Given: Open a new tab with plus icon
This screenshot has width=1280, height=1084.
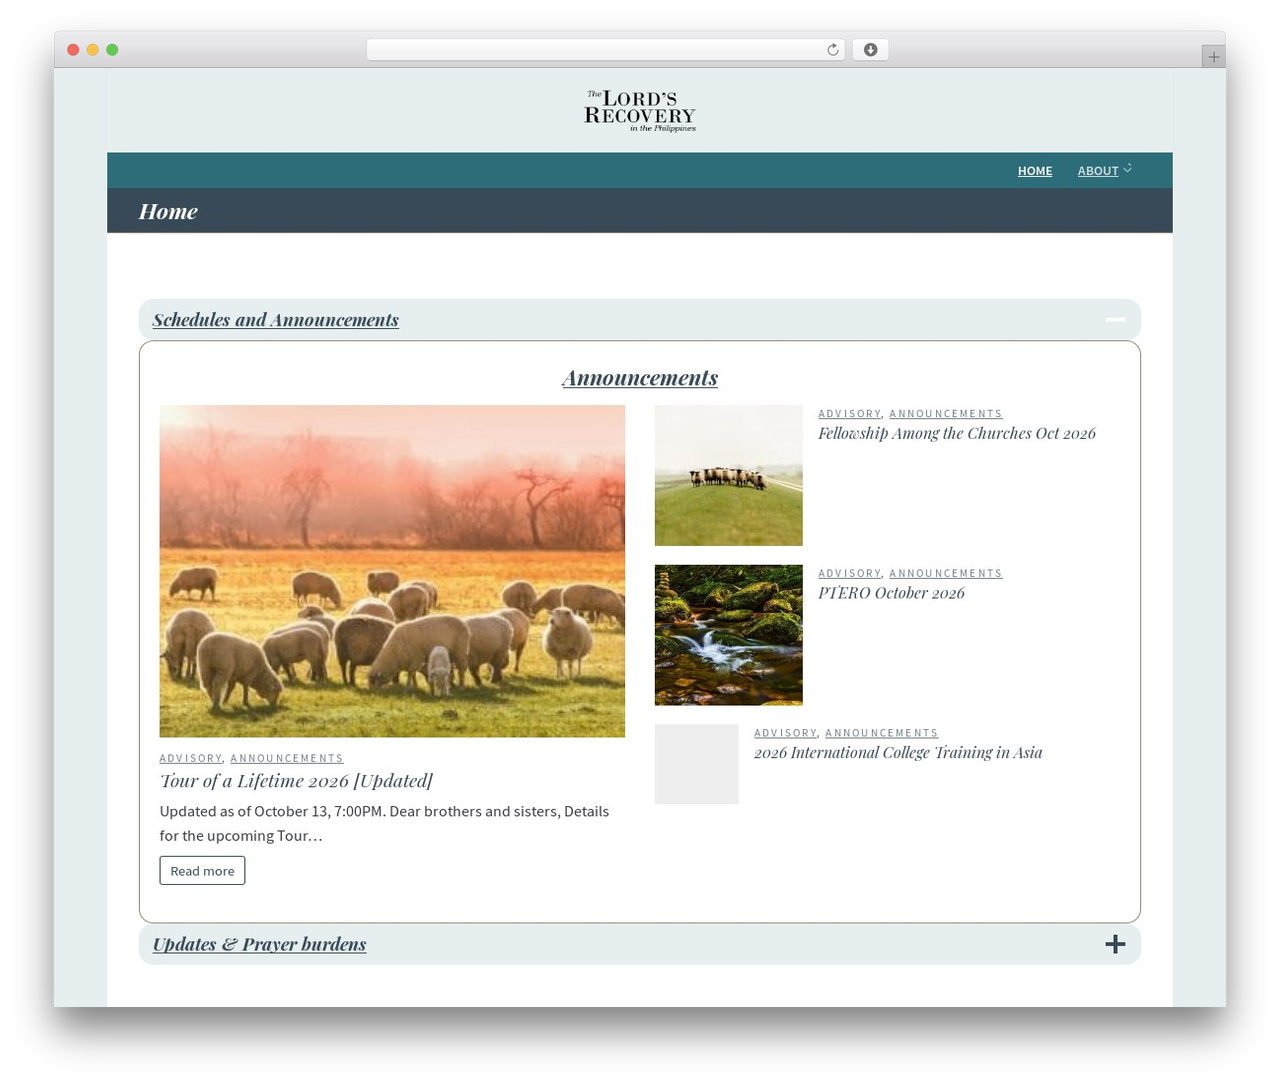Looking at the screenshot, I should pos(1213,57).
